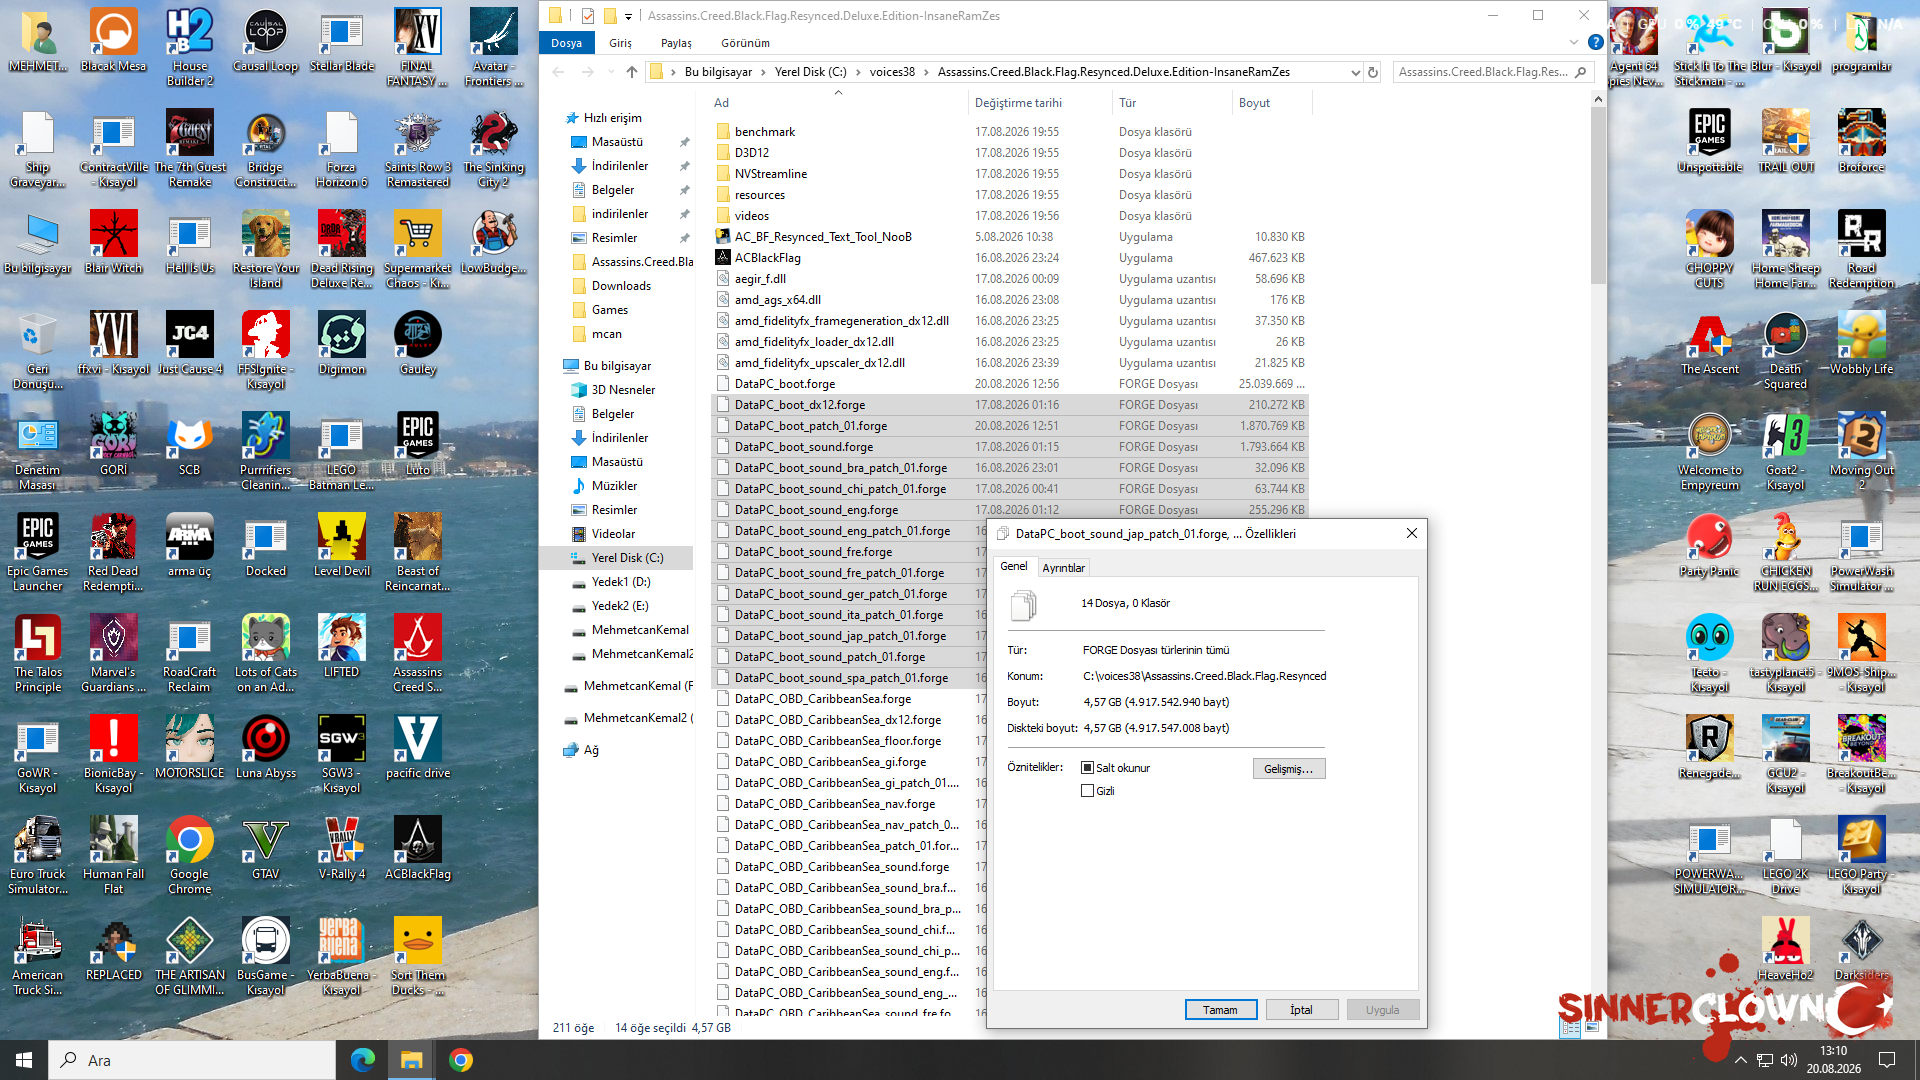Toggle the Salt okunur checkbox

point(1087,768)
